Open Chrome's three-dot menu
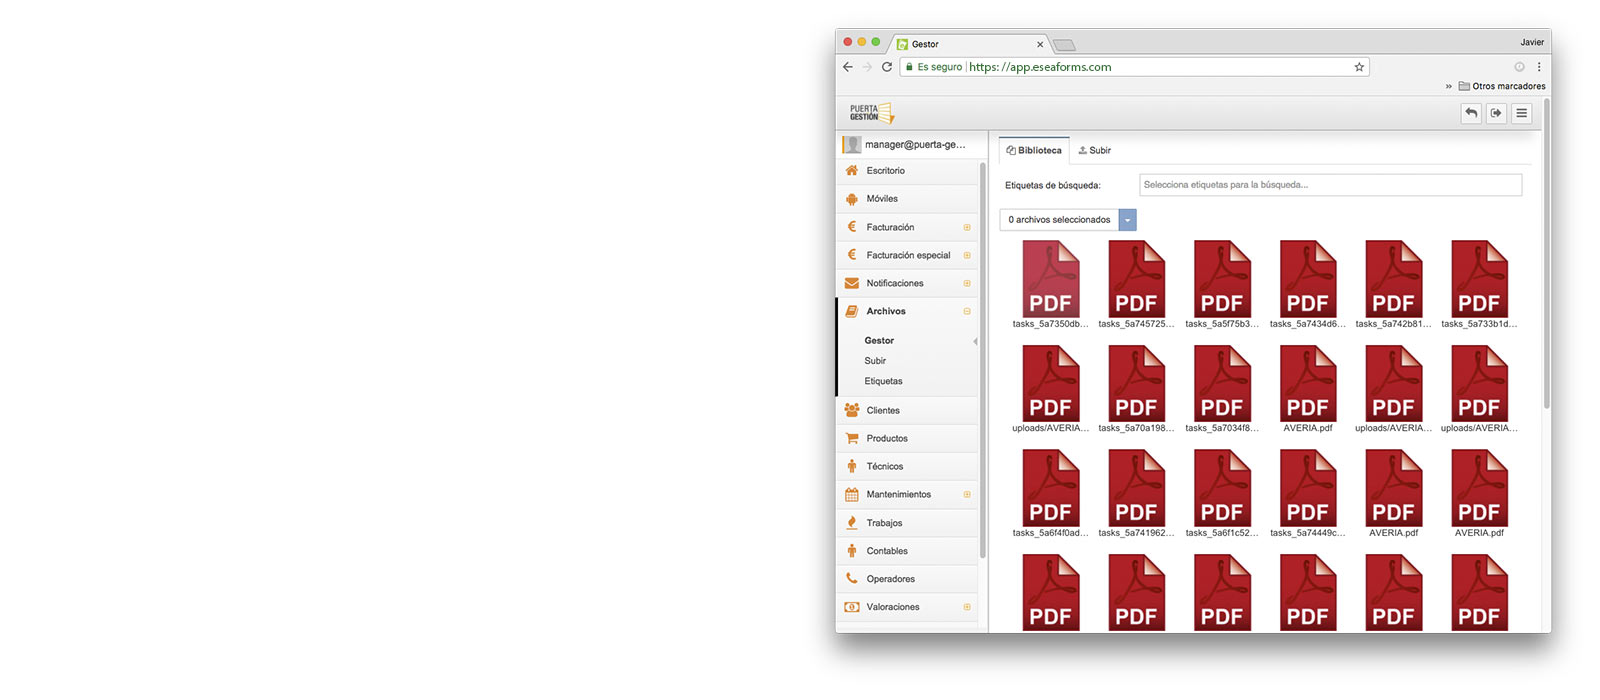The height and width of the screenshot is (700, 1600). click(1539, 67)
